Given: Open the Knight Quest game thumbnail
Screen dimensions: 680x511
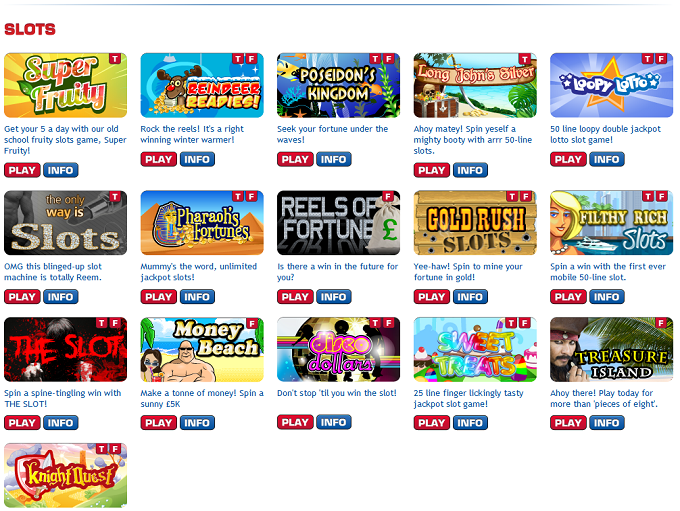Looking at the screenshot, I should pos(65,475).
